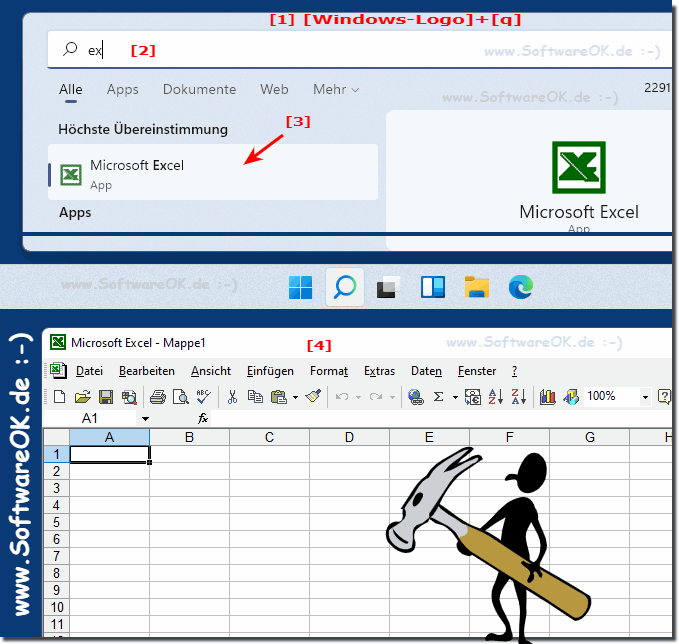The height and width of the screenshot is (644, 679).
Task: Activate the Format Painter brush icon
Action: (x=313, y=397)
